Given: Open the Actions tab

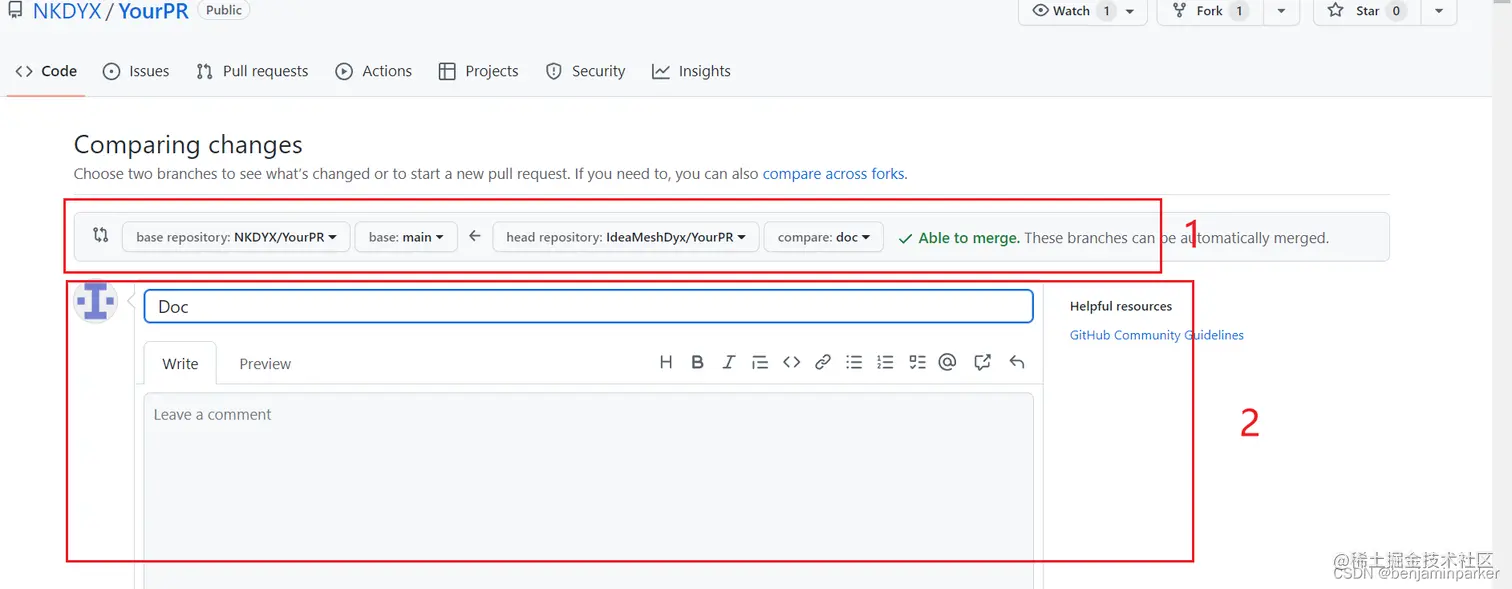Looking at the screenshot, I should tap(373, 71).
